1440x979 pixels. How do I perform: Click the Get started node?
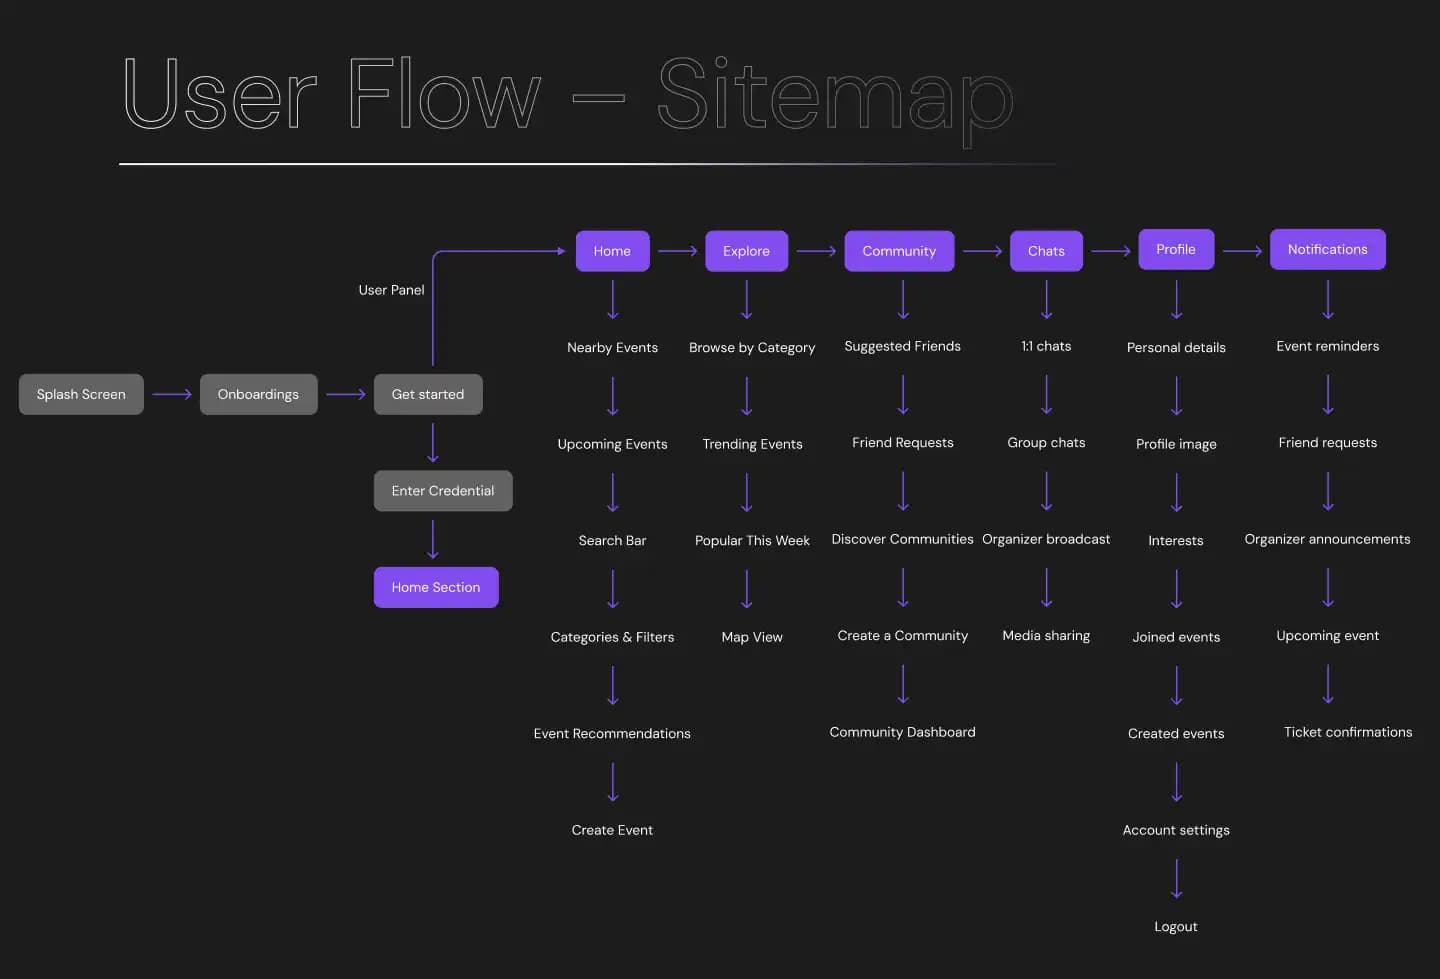tap(428, 394)
